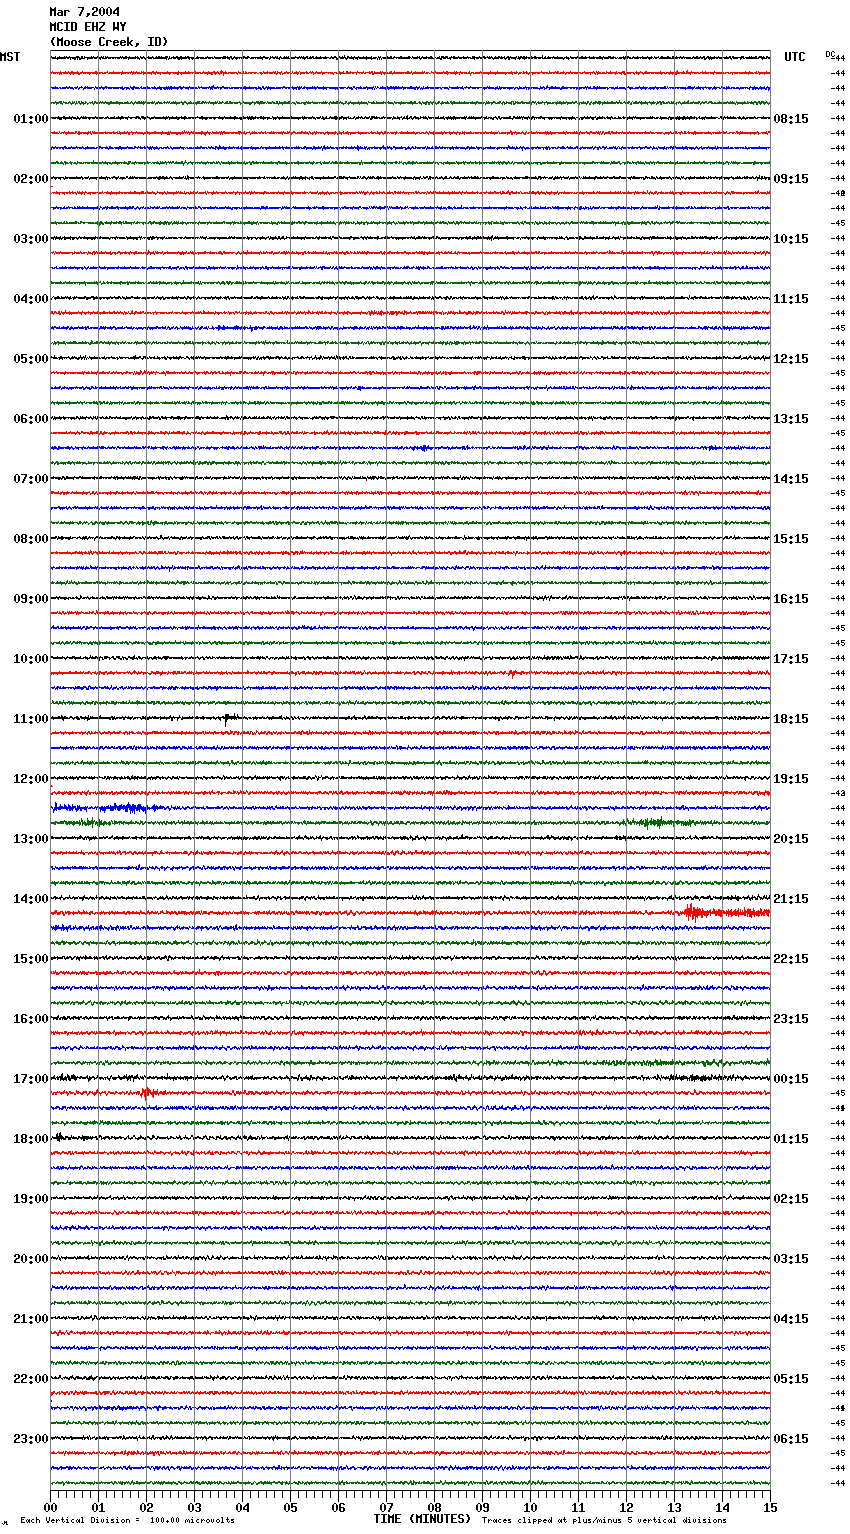This screenshot has height=1534, width=850.
Task: Click the "07" minute tick label
Action: (x=386, y=1507)
